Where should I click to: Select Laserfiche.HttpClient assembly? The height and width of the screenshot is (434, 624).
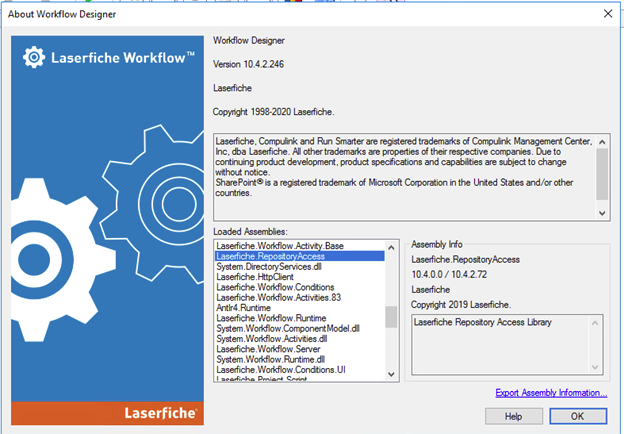[x=300, y=277]
